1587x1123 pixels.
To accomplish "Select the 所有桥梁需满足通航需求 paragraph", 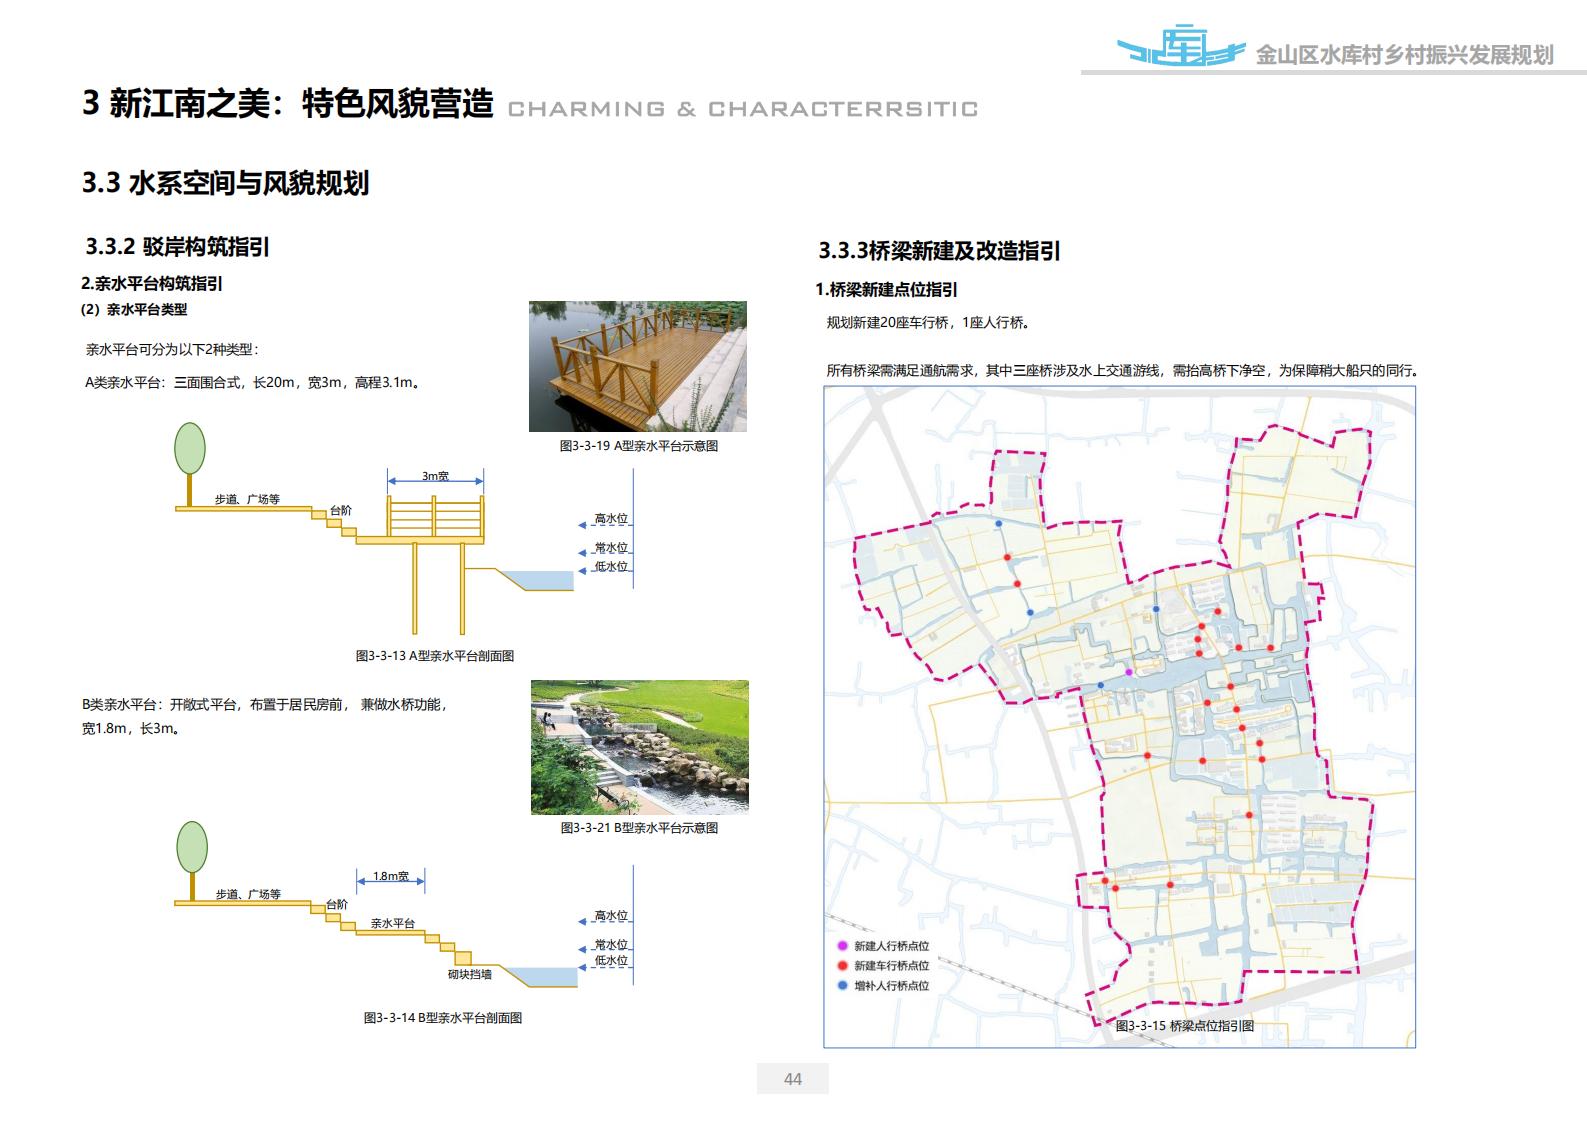I will click(1123, 370).
